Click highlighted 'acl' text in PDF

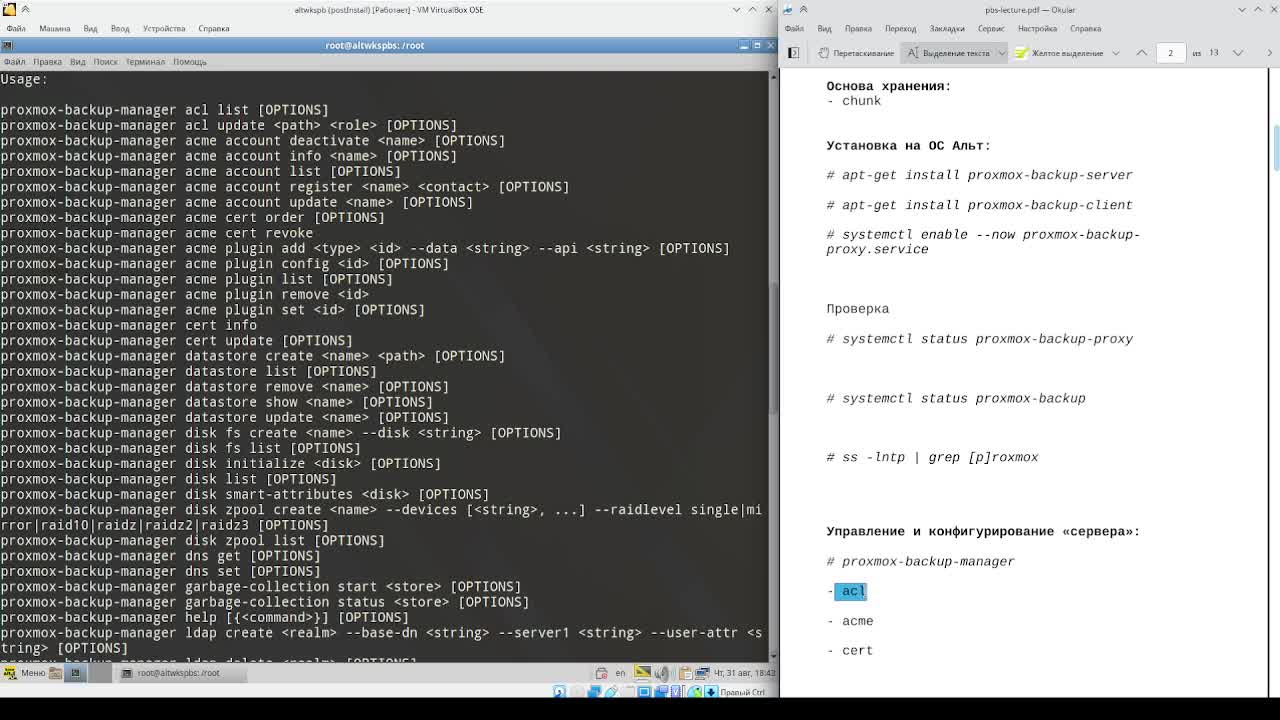coord(851,591)
